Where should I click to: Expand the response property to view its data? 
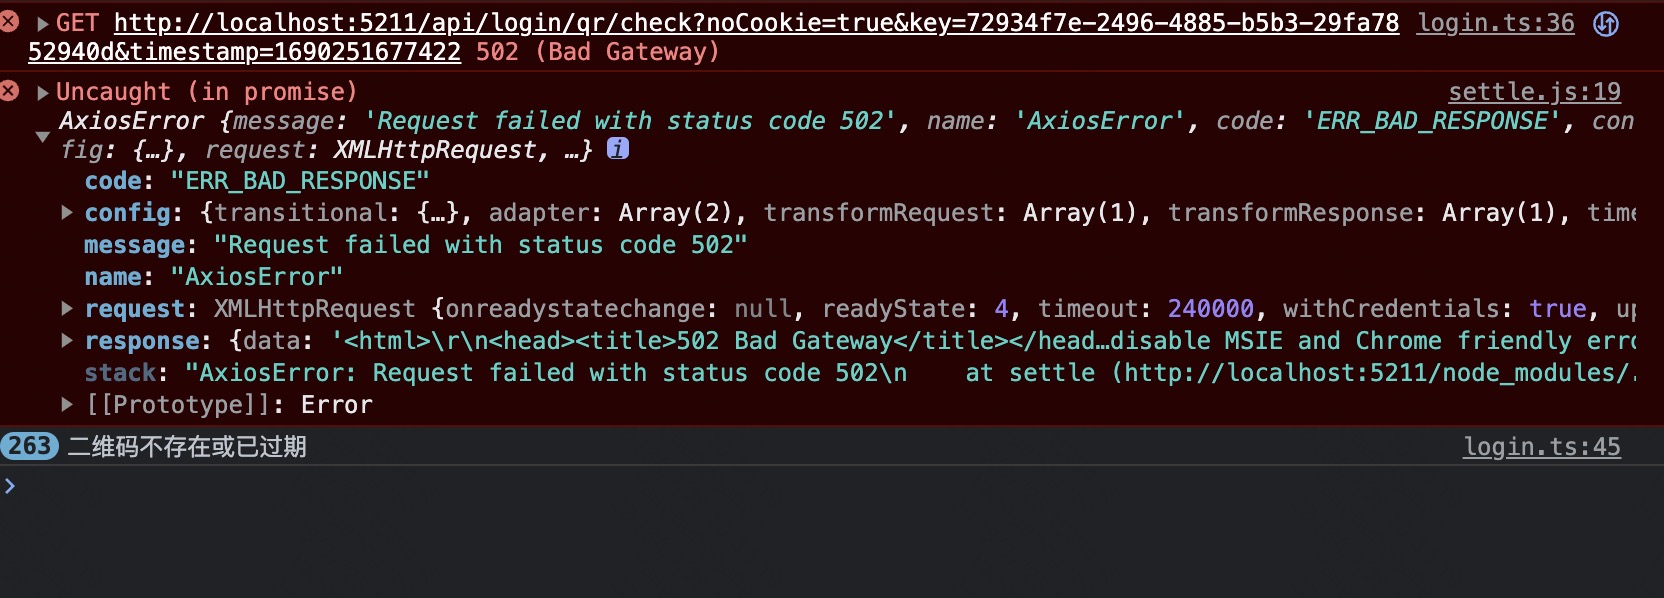(x=67, y=341)
